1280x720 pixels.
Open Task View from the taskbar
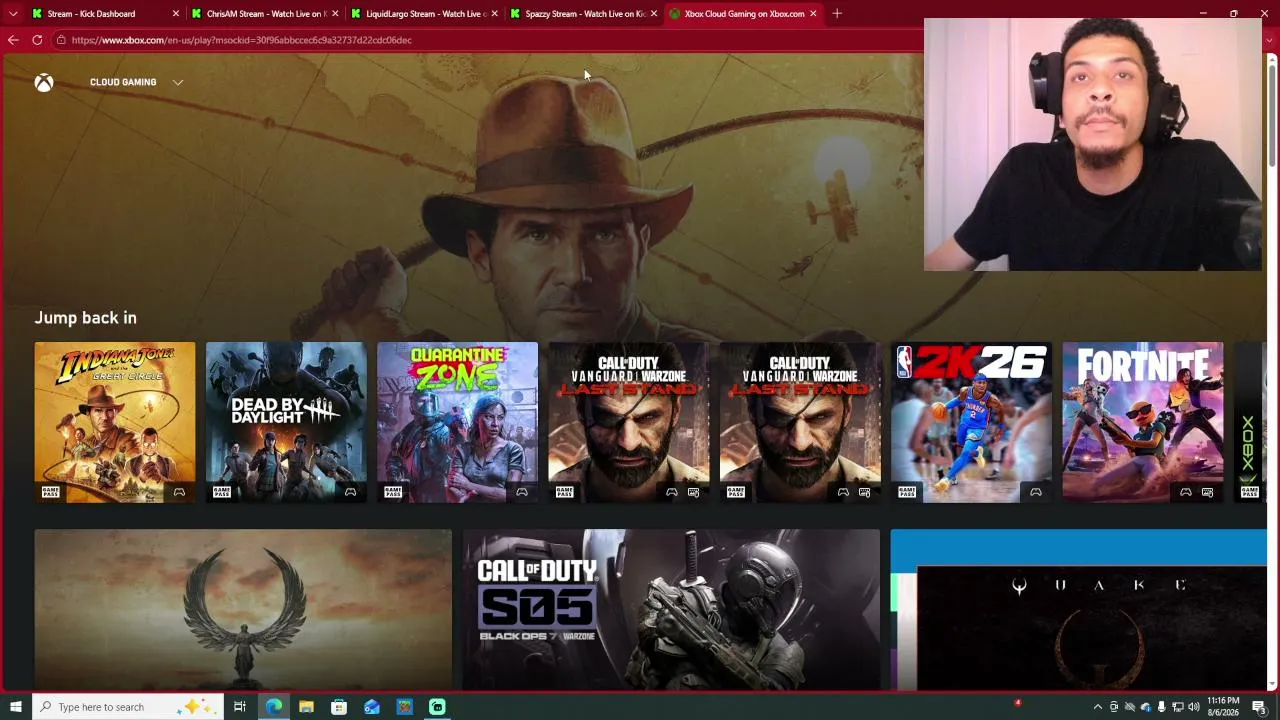click(240, 707)
